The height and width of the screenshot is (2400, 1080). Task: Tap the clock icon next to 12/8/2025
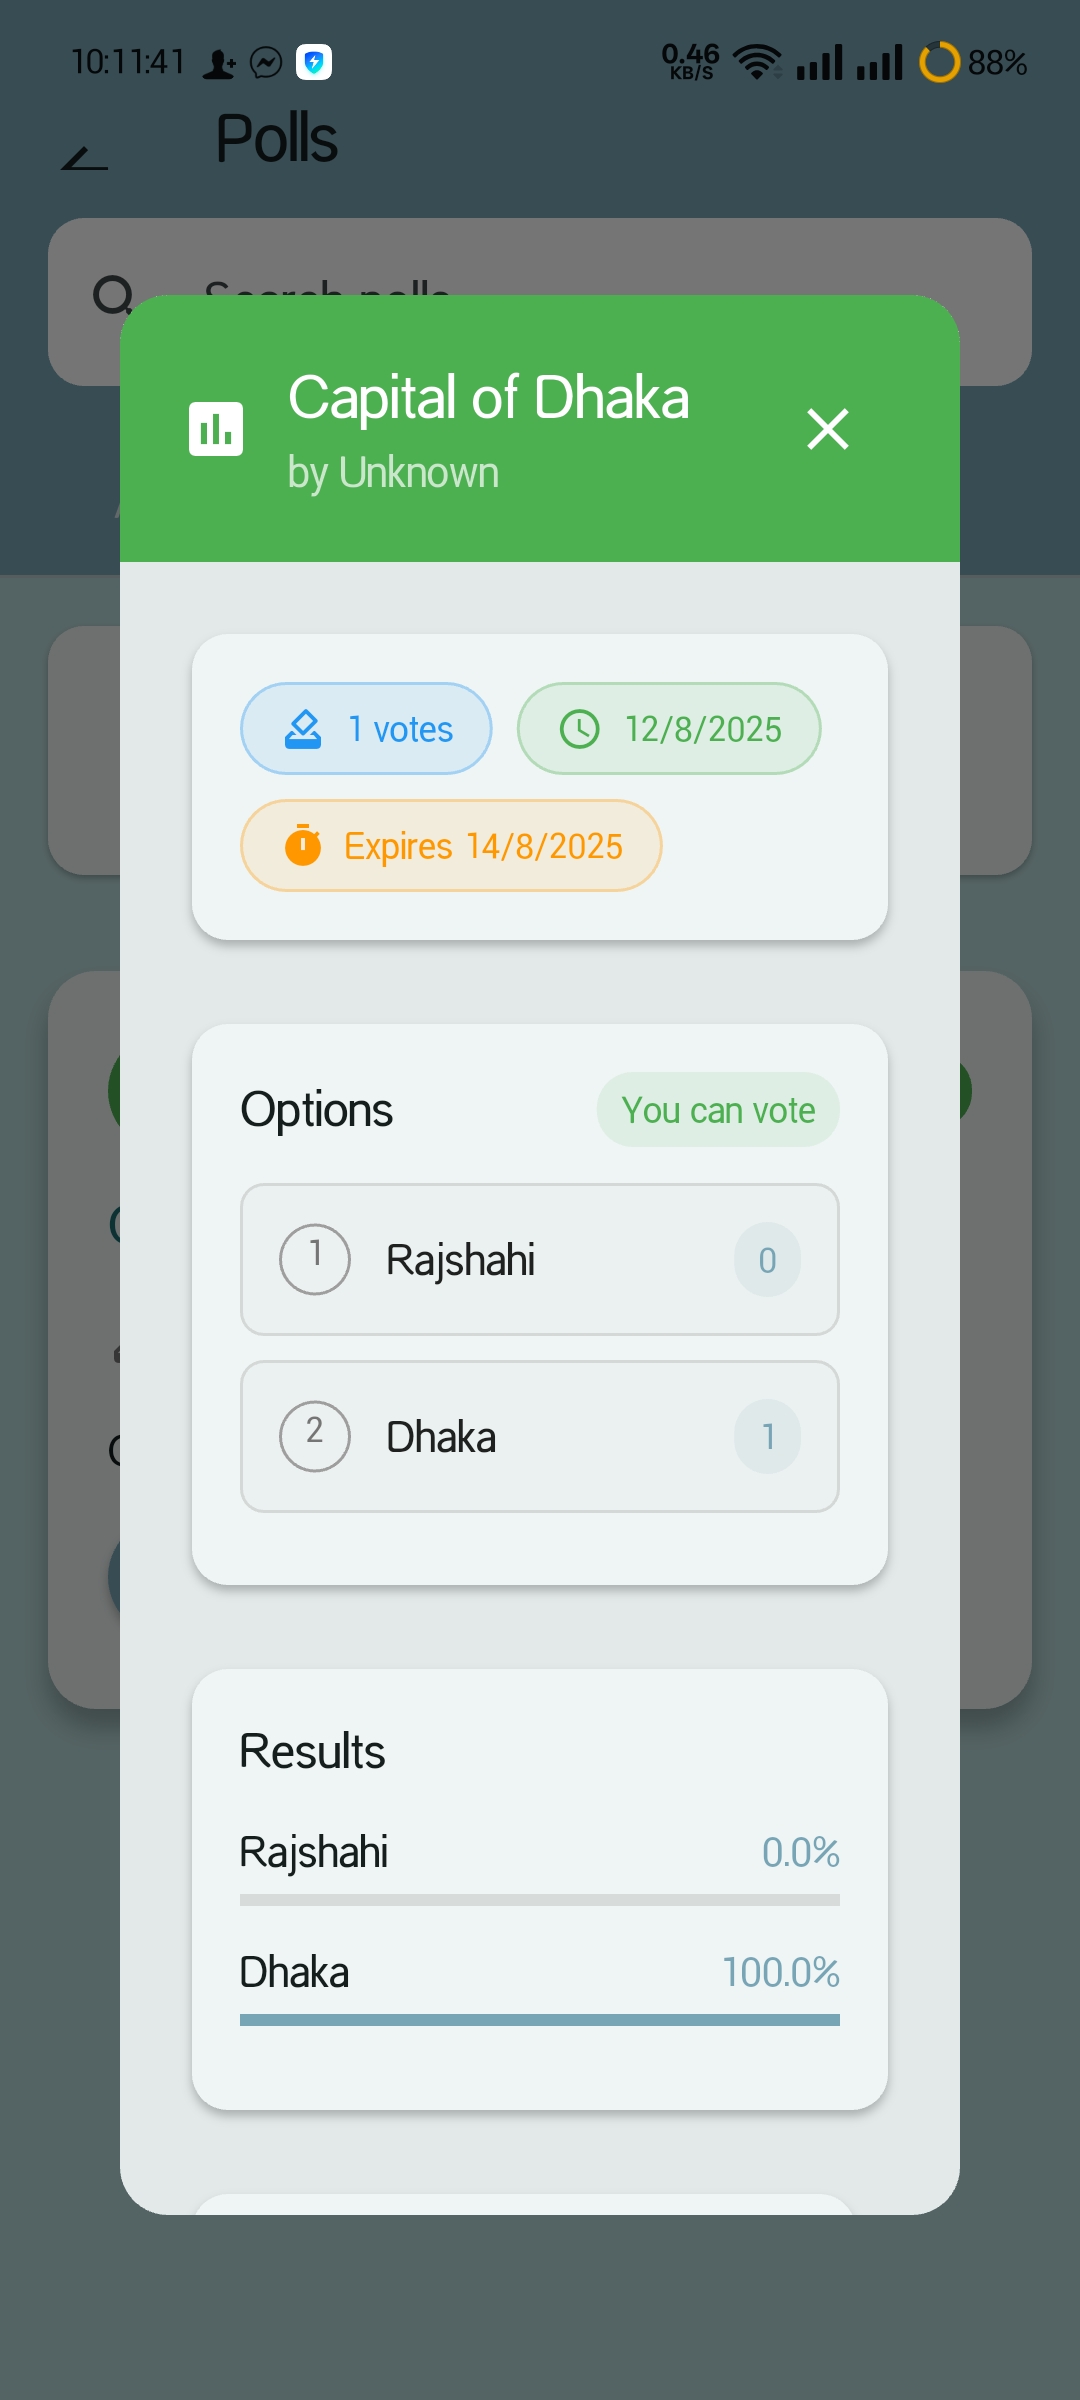[580, 729]
